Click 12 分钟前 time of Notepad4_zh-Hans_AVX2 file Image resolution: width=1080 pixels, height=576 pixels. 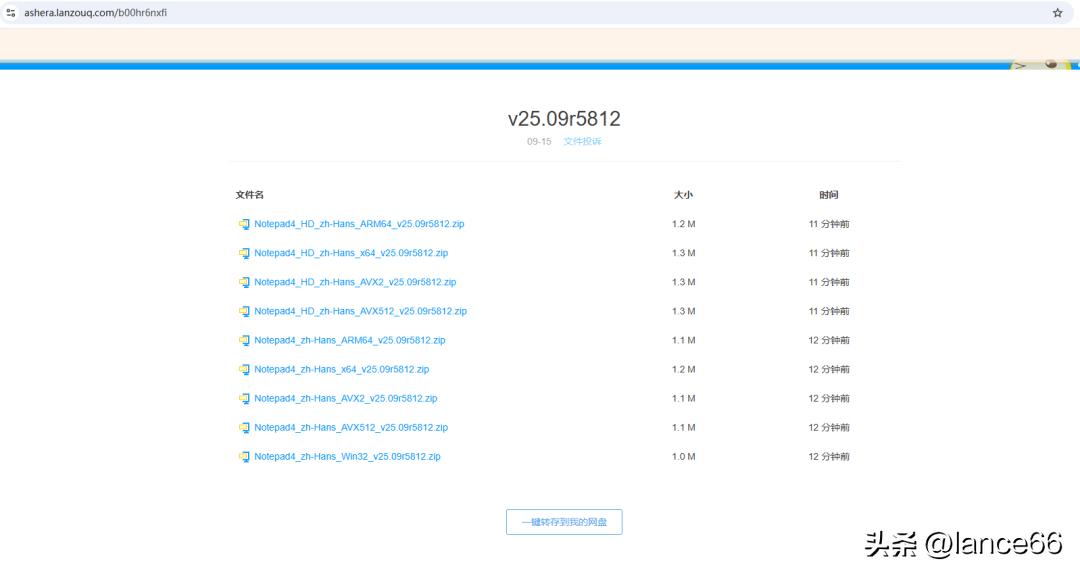829,398
